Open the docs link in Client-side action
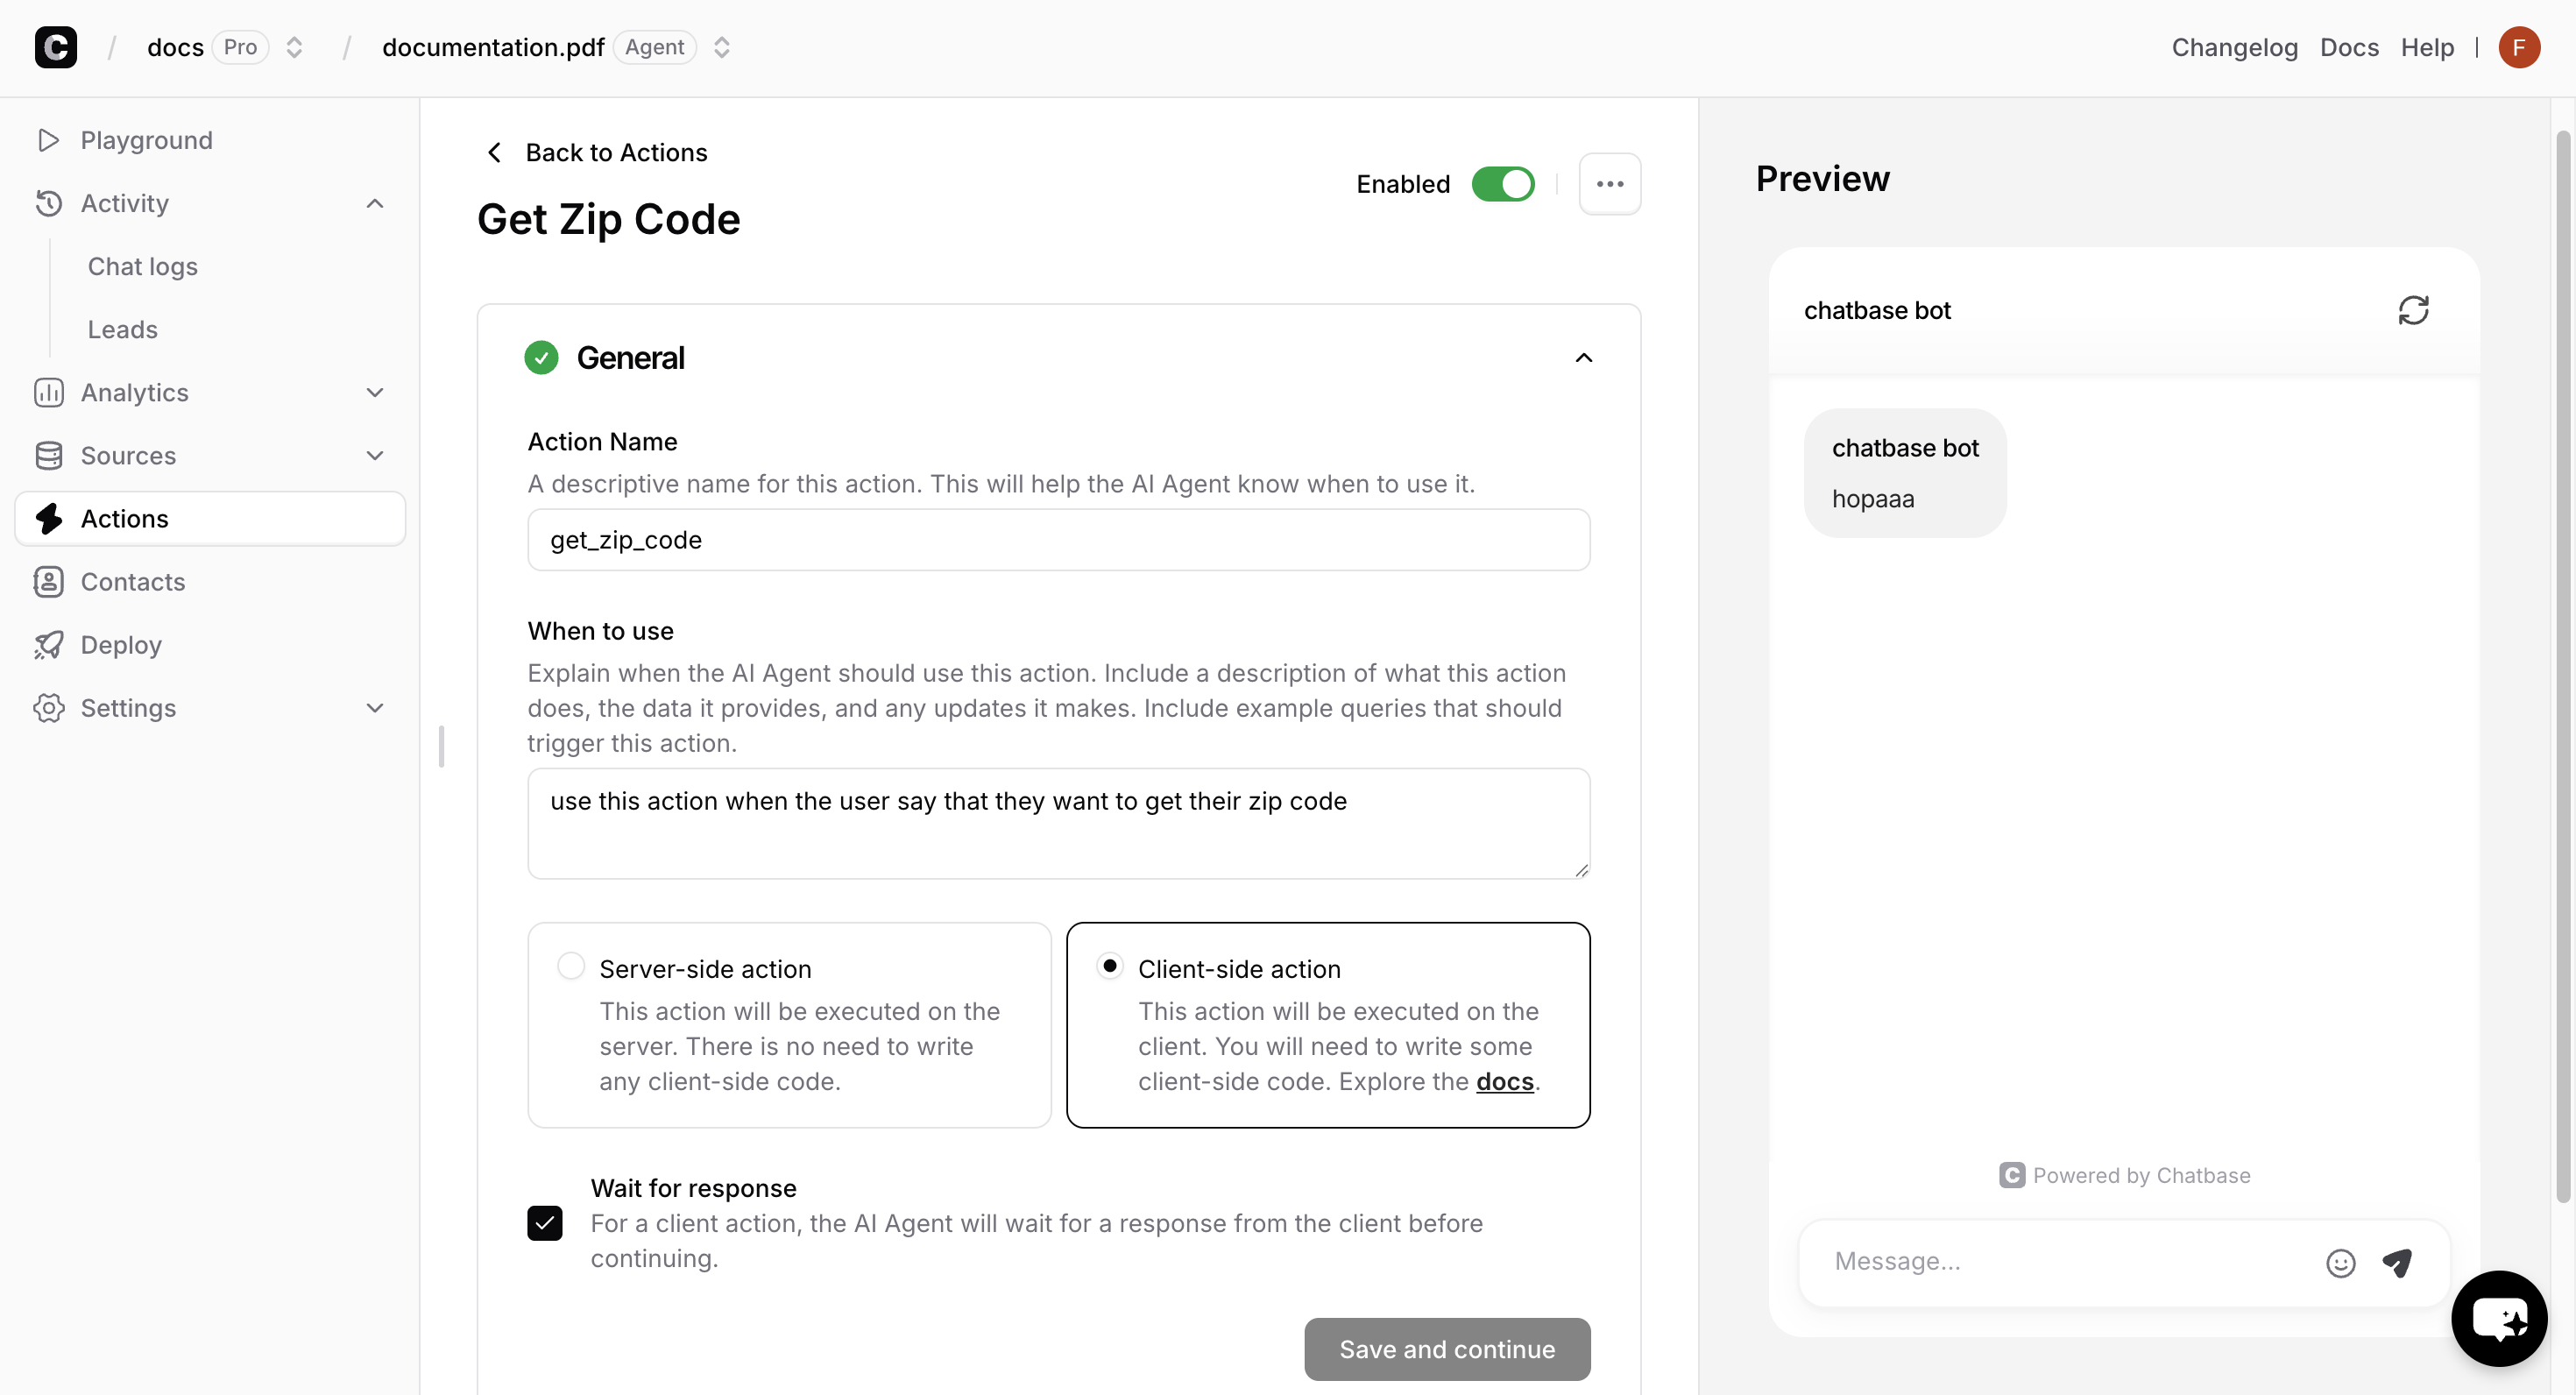The height and width of the screenshot is (1395, 2576). [x=1504, y=1082]
